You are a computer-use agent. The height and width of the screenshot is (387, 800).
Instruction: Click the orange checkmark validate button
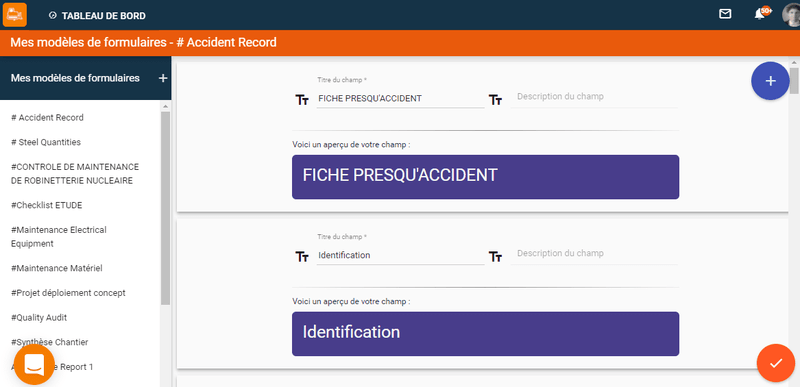coord(776,363)
